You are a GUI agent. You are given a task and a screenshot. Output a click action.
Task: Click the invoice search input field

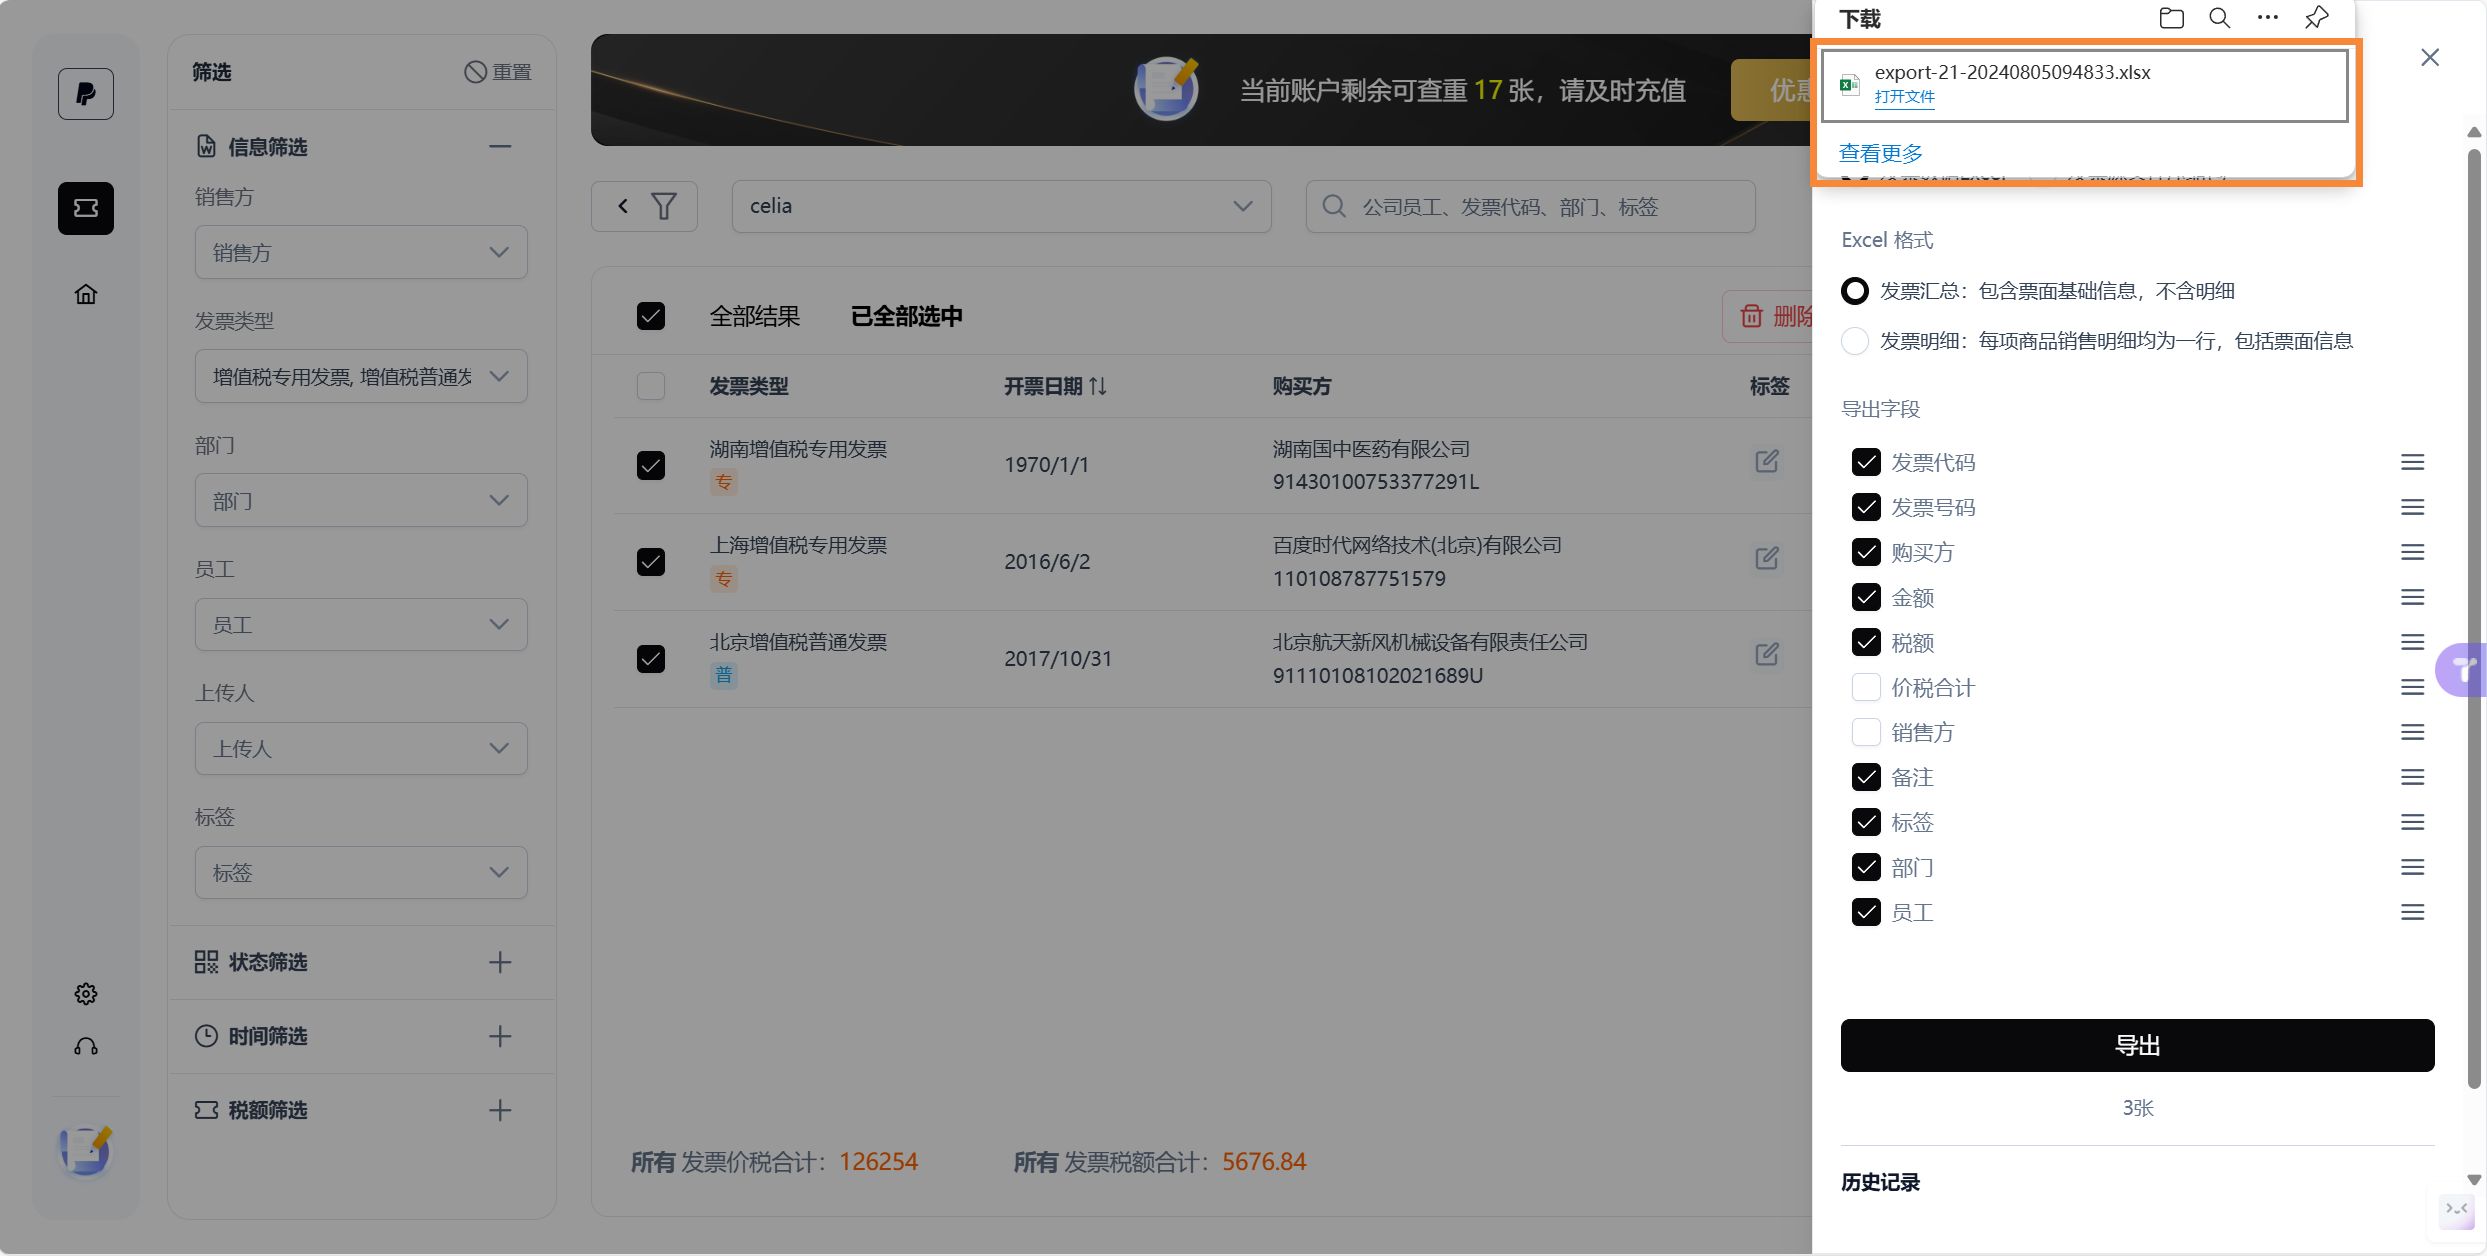[1530, 206]
